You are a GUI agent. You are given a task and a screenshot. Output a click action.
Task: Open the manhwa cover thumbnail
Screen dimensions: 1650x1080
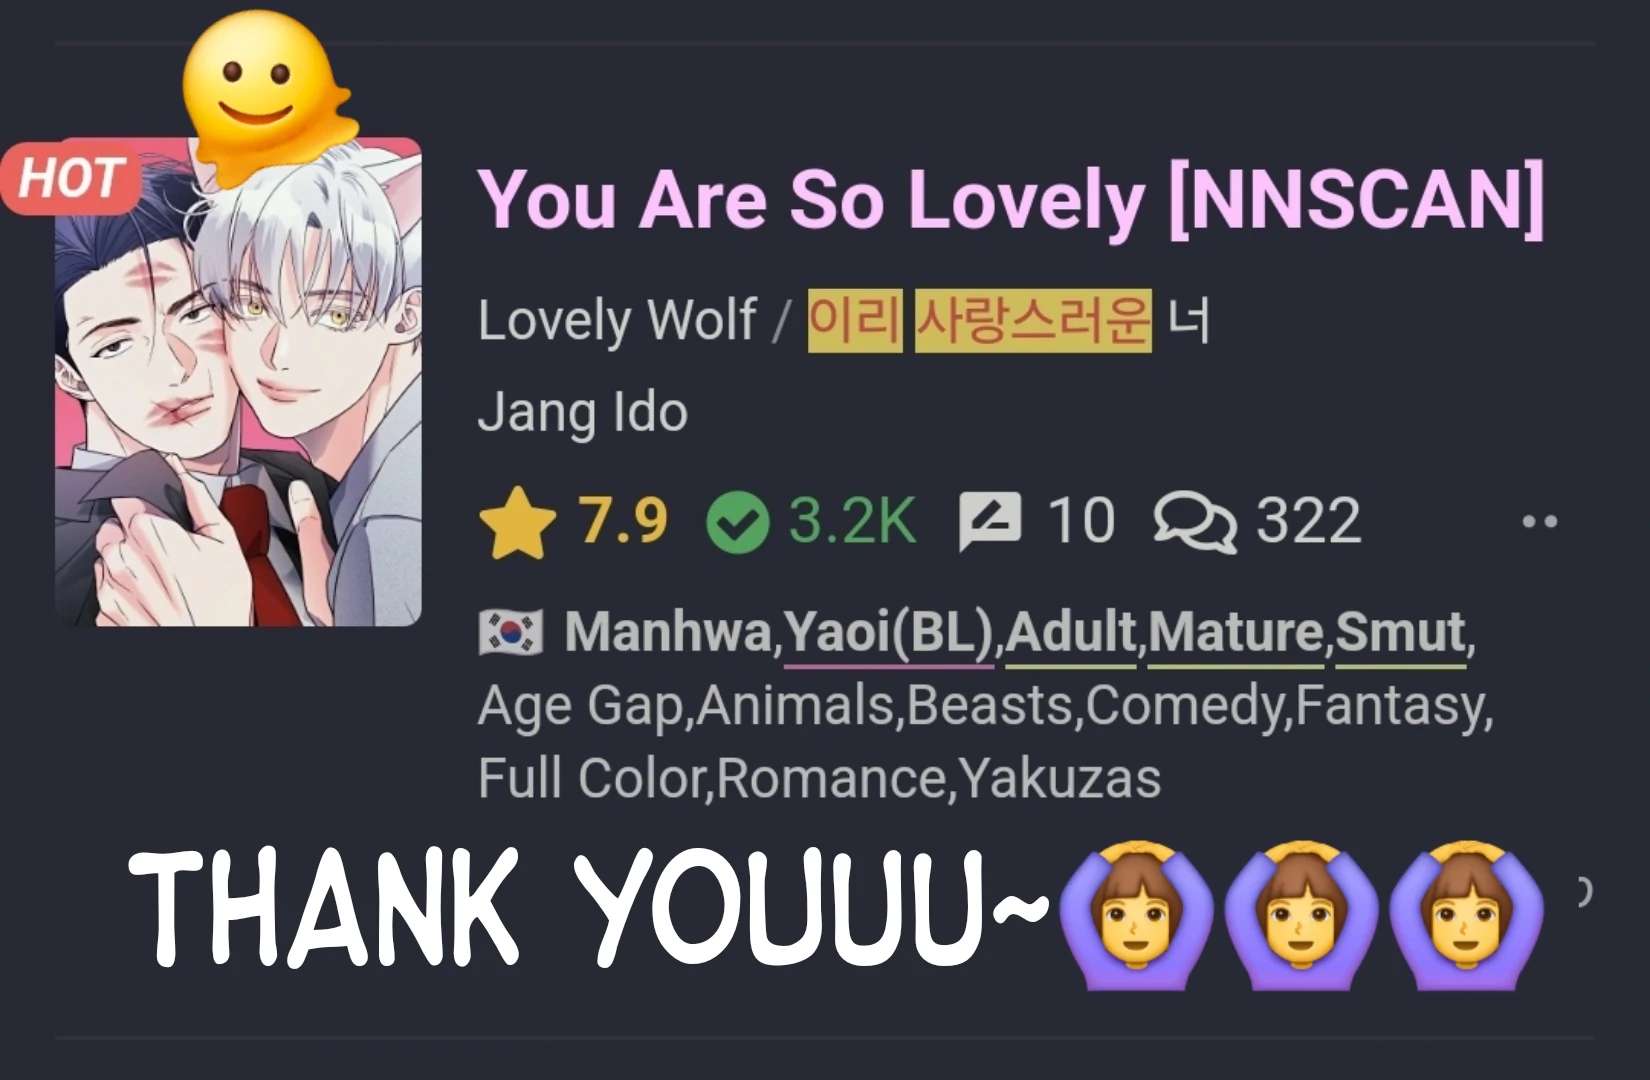238,382
